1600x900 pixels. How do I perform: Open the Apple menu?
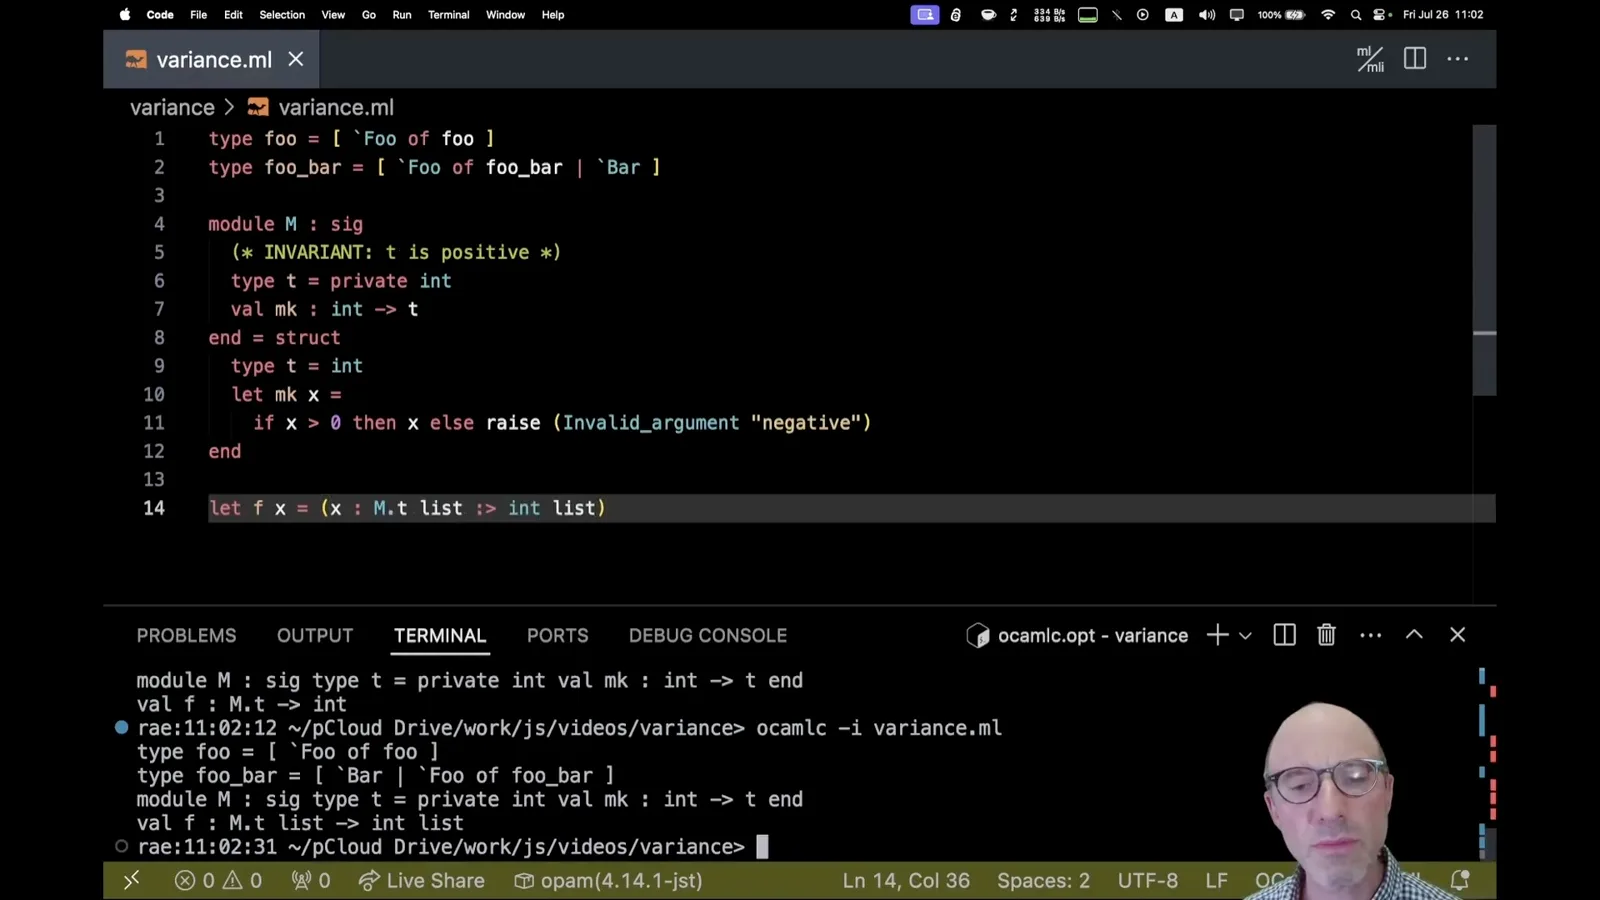125,15
